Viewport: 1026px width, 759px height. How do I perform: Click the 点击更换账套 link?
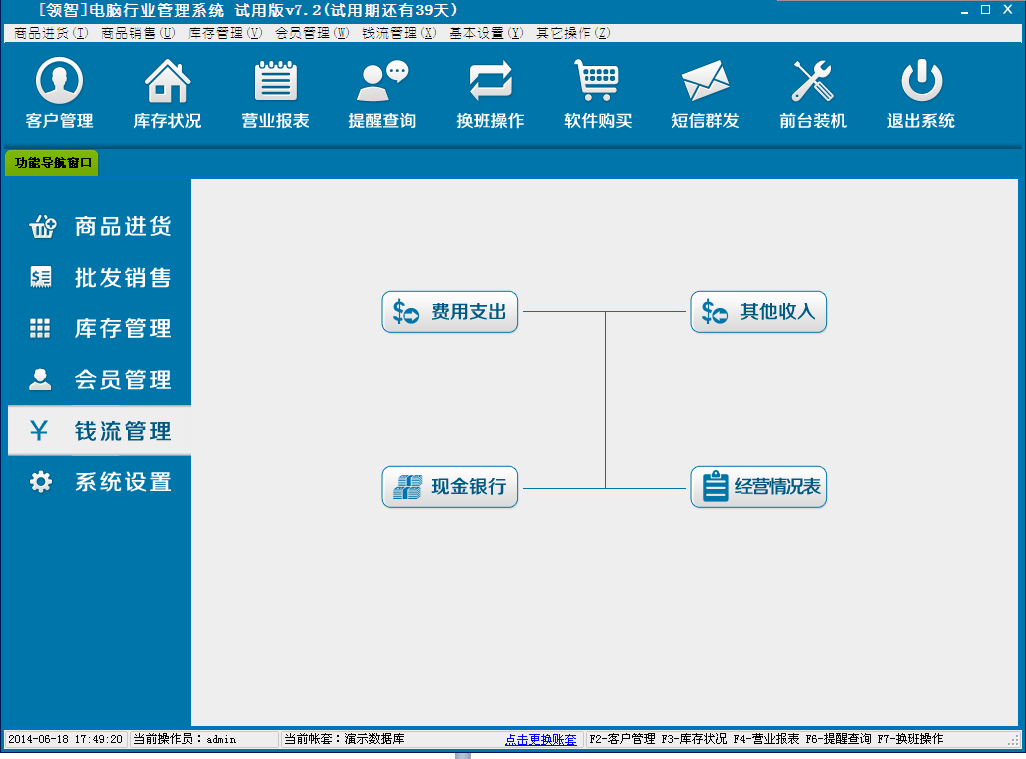tap(540, 739)
